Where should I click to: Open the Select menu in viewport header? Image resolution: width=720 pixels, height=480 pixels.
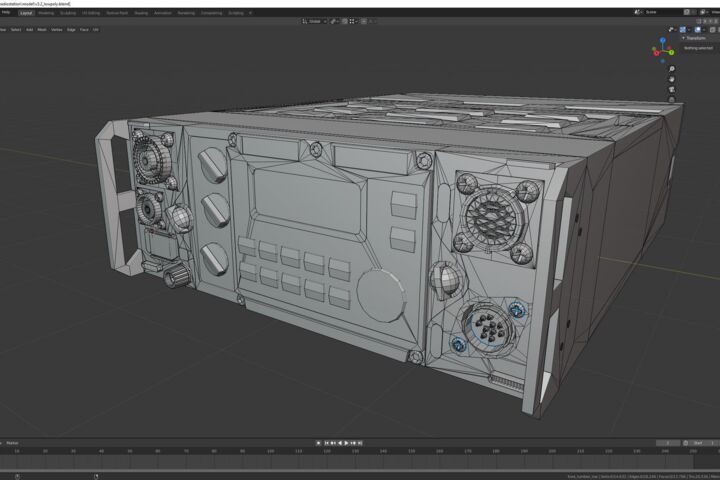point(16,29)
